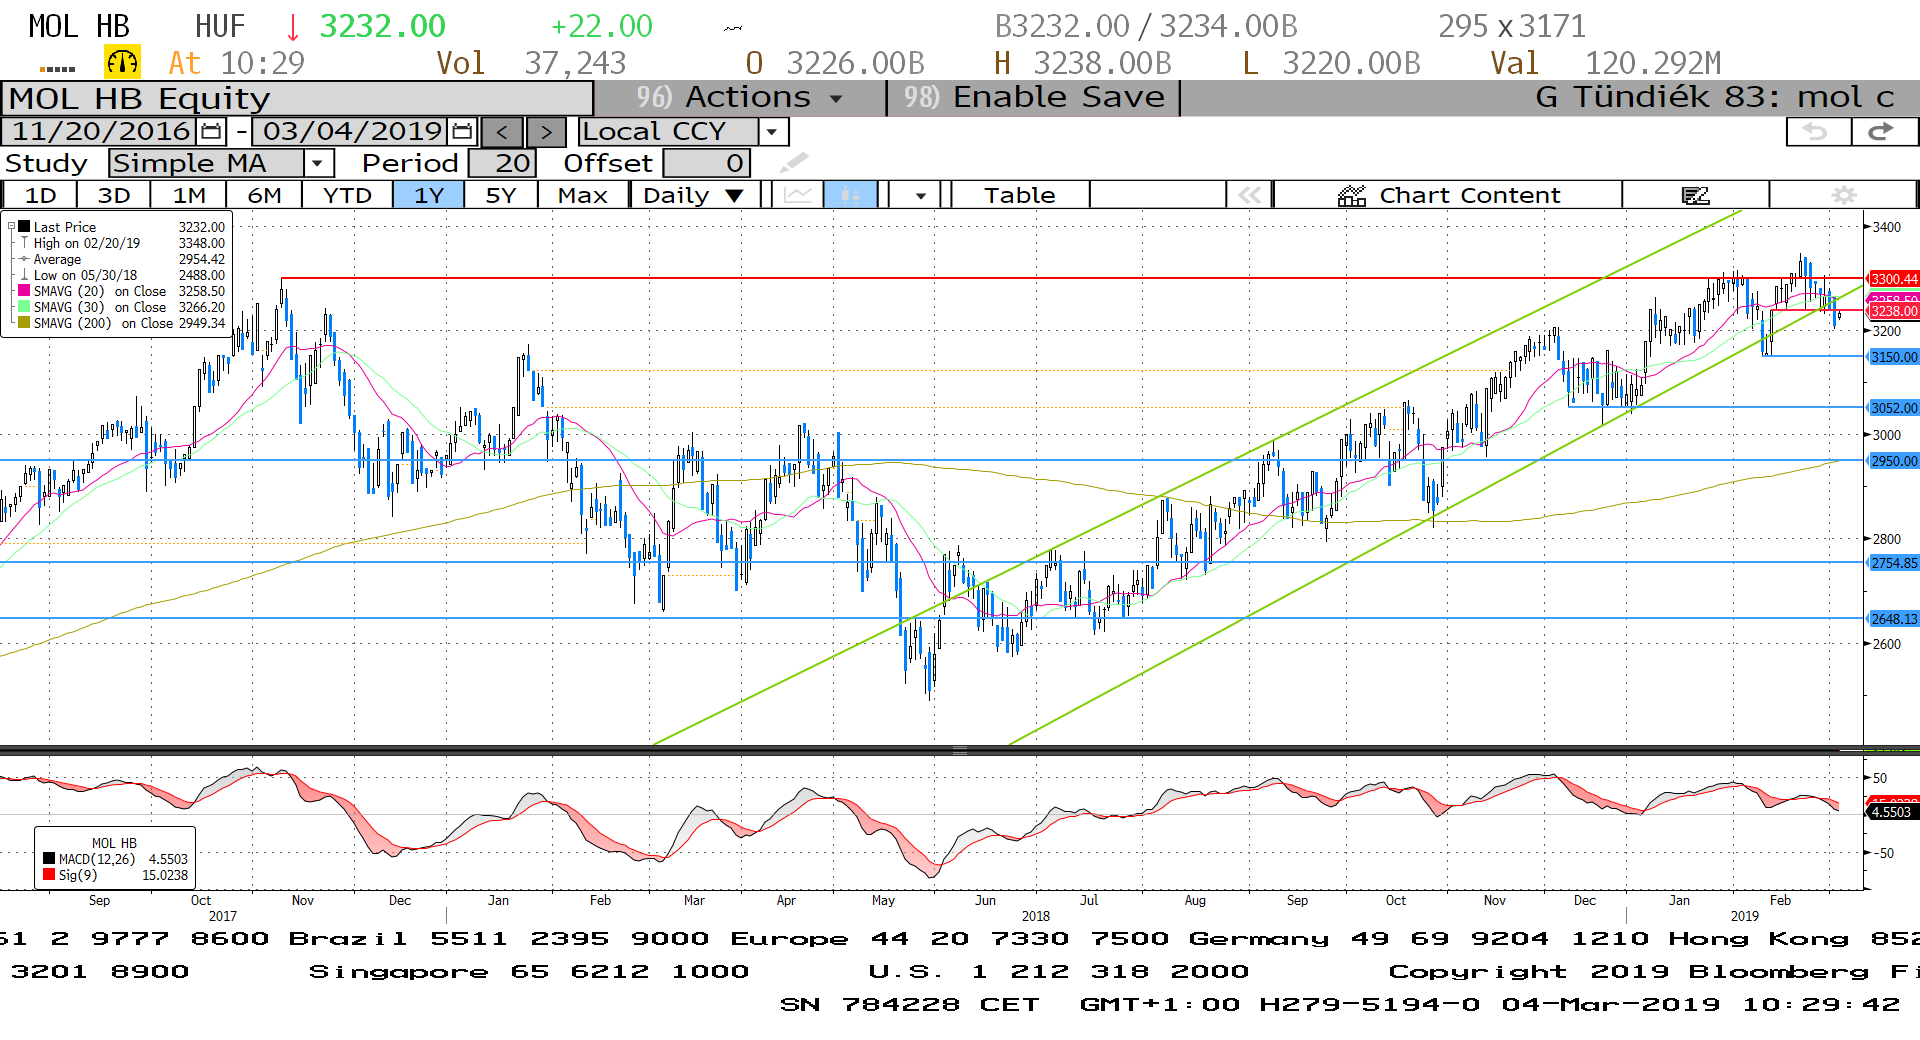Select the 6M range tab
This screenshot has height=1040, width=1920.
coord(265,195)
